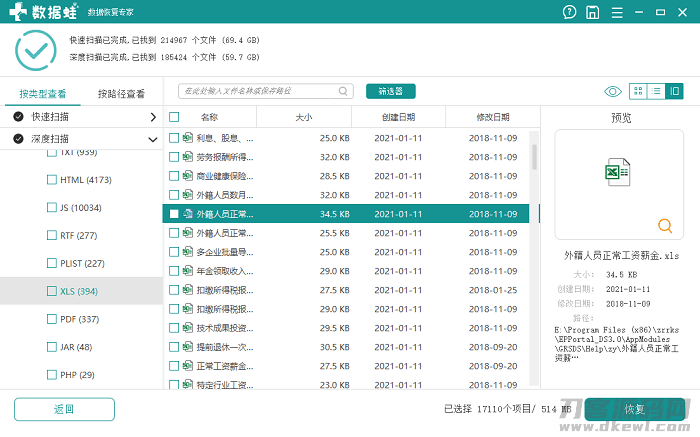Check the PHP (29) type checkbox

tap(52, 375)
